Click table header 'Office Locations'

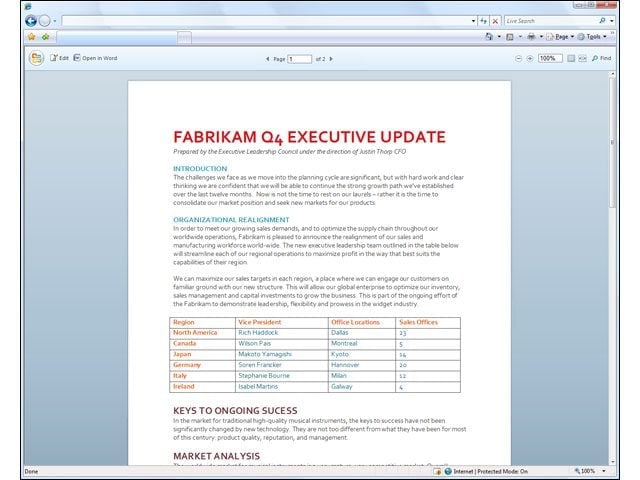pos(355,322)
